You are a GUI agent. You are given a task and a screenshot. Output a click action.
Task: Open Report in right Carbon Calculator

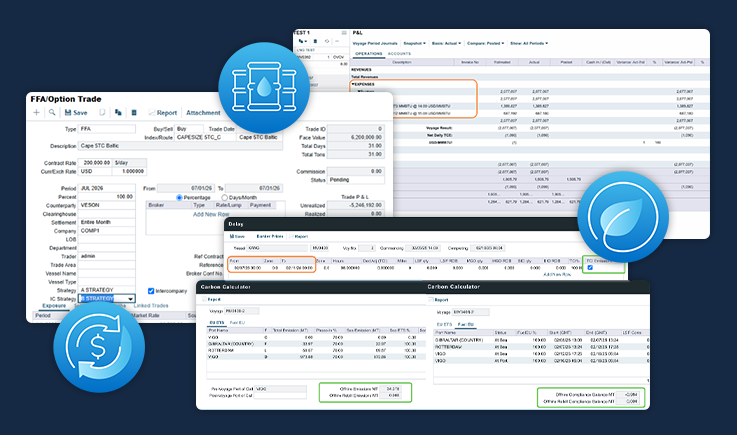tap(439, 300)
